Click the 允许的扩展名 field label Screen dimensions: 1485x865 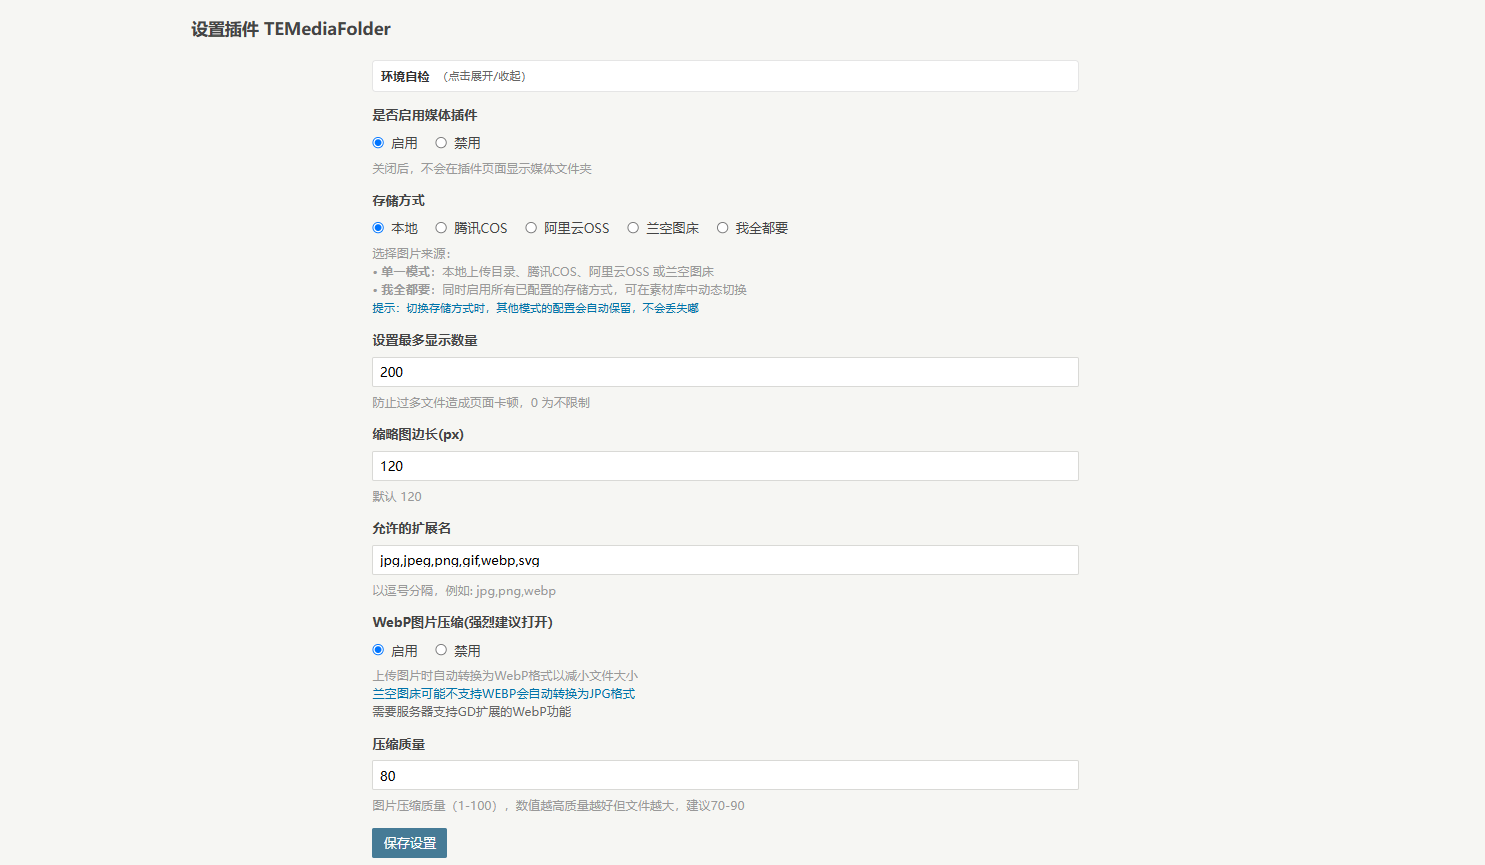[412, 528]
